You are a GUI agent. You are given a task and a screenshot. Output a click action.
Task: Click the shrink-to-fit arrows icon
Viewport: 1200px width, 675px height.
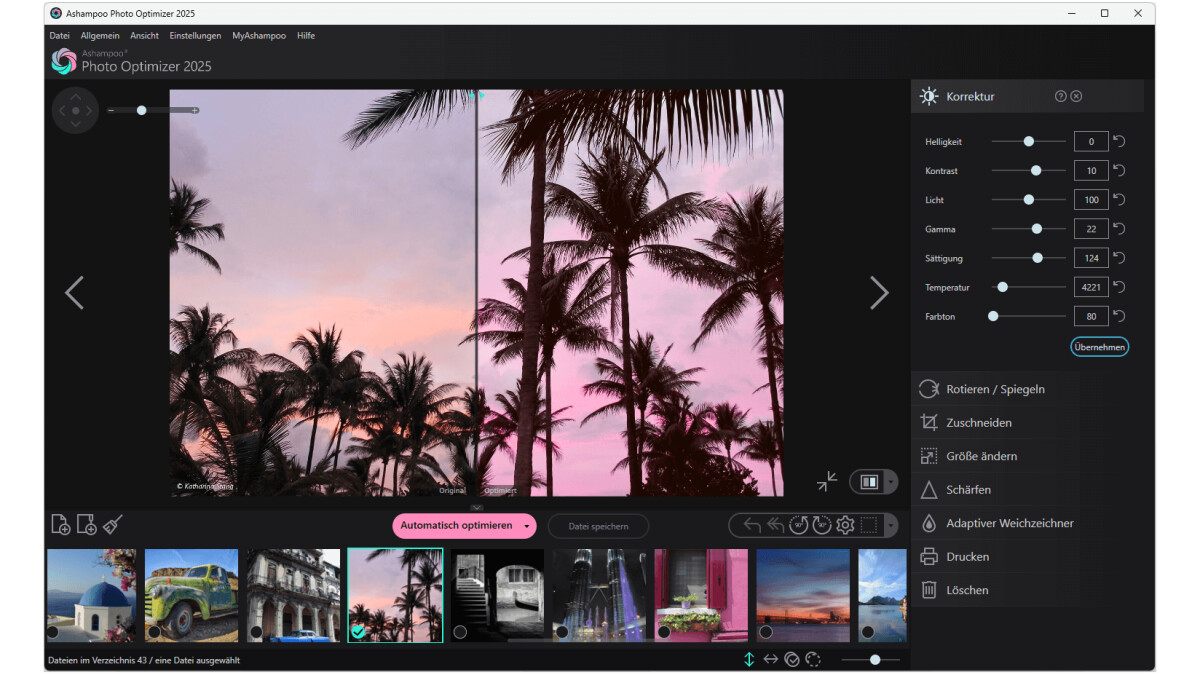(827, 482)
